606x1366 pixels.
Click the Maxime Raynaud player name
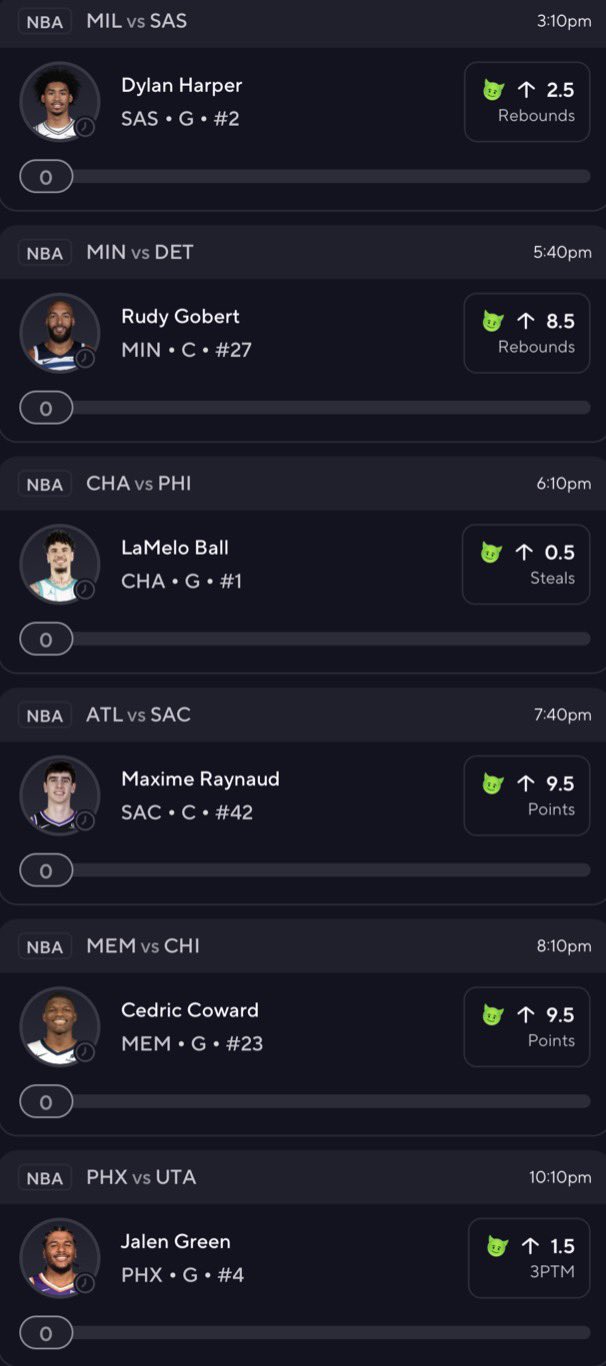[200, 779]
